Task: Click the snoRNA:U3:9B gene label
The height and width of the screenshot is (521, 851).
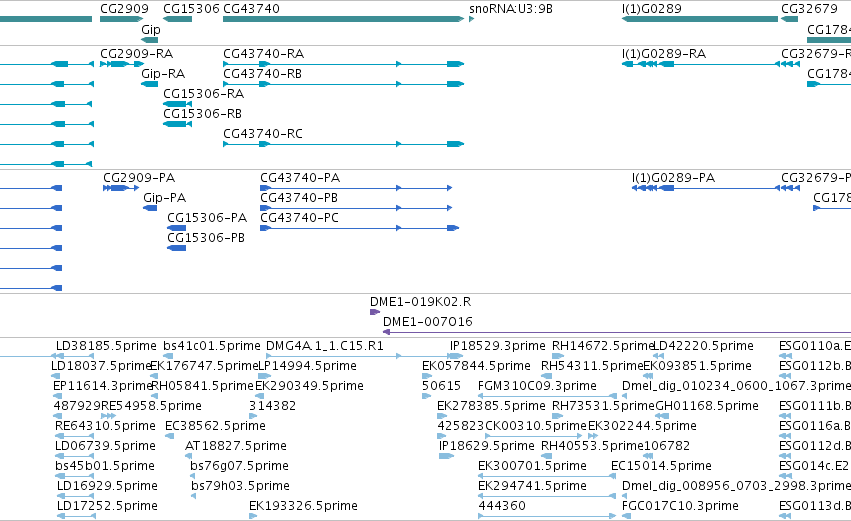Action: [x=511, y=9]
